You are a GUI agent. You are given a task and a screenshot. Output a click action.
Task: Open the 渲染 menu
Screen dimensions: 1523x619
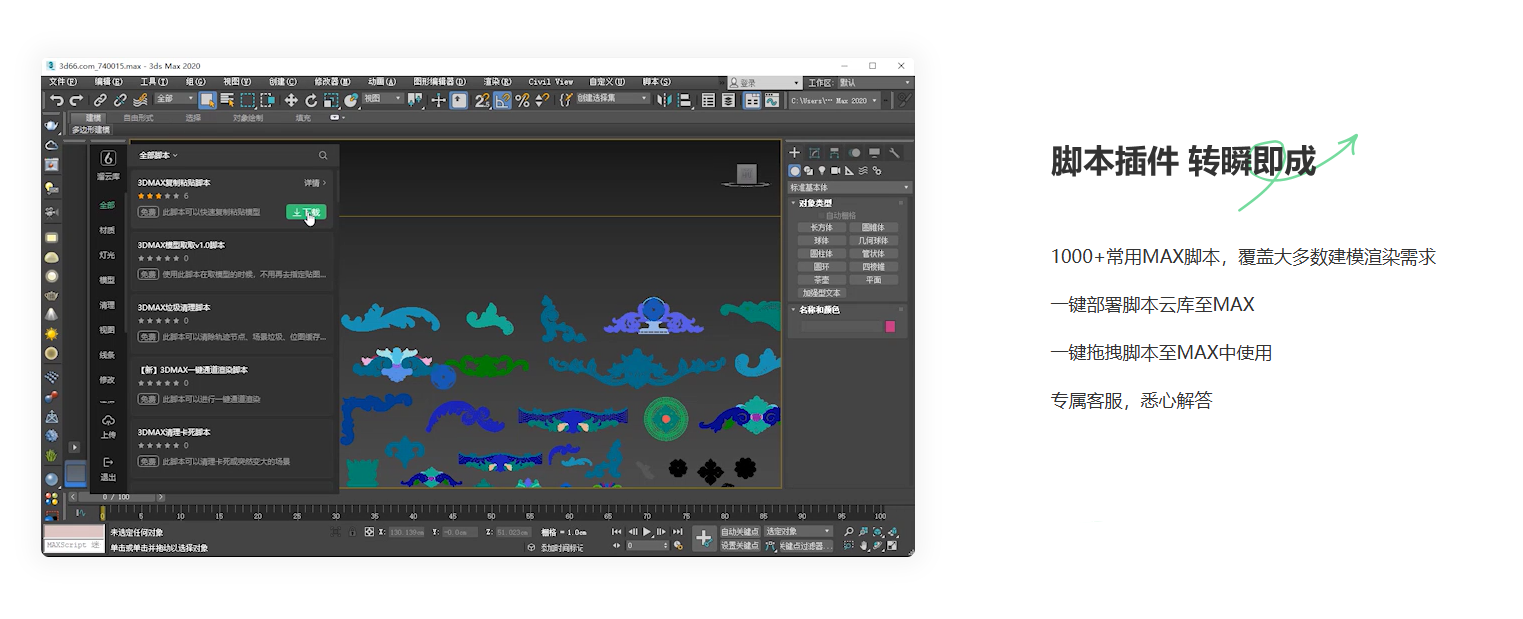coord(498,82)
